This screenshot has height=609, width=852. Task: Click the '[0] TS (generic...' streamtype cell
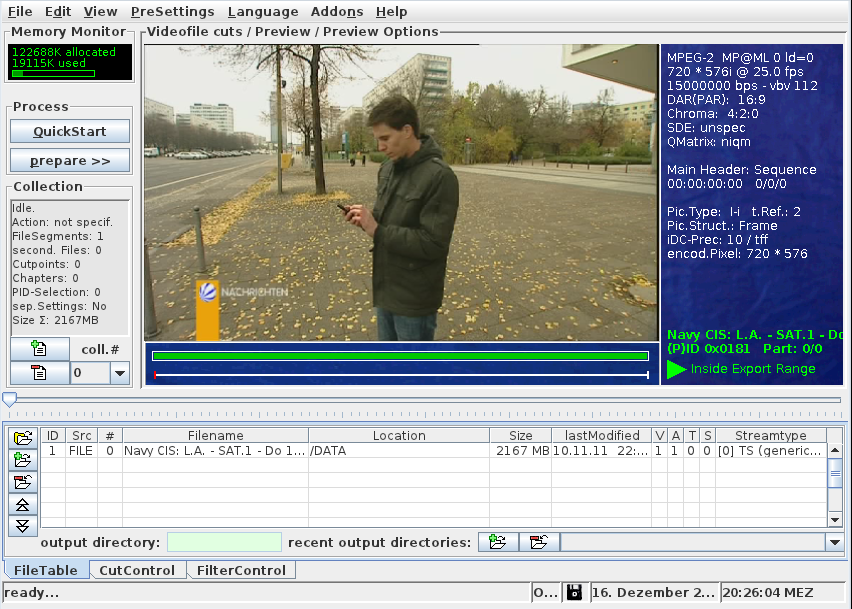pyautogui.click(x=771, y=451)
